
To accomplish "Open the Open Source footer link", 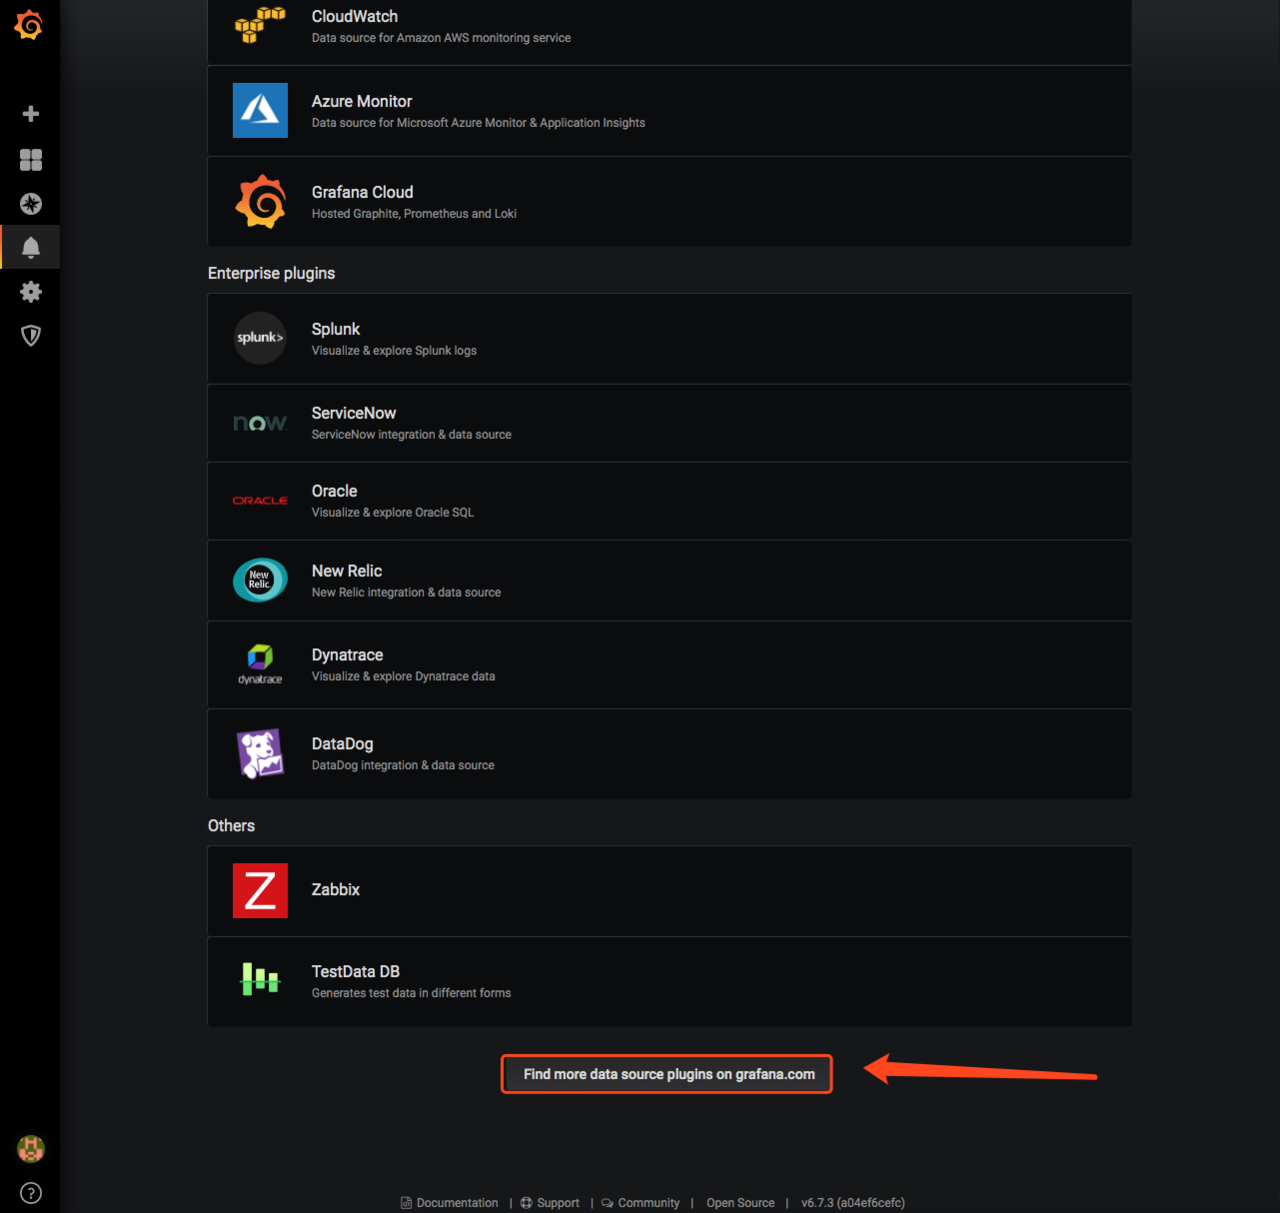I will (740, 1203).
